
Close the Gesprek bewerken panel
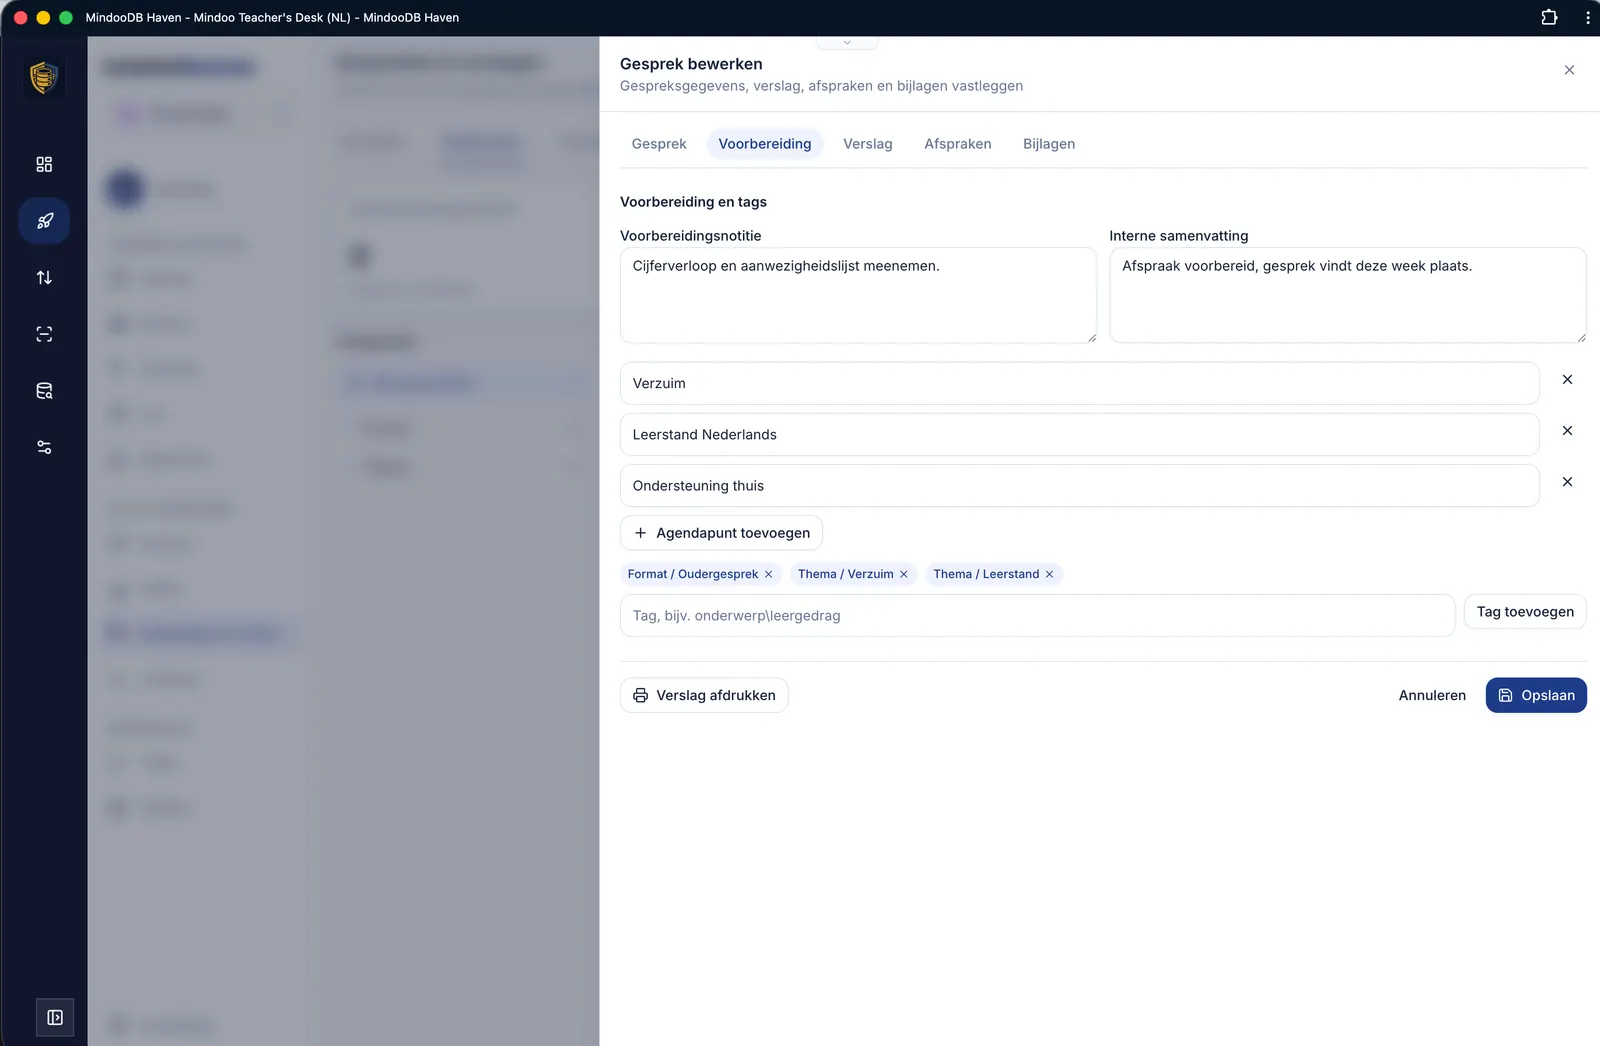click(1569, 70)
